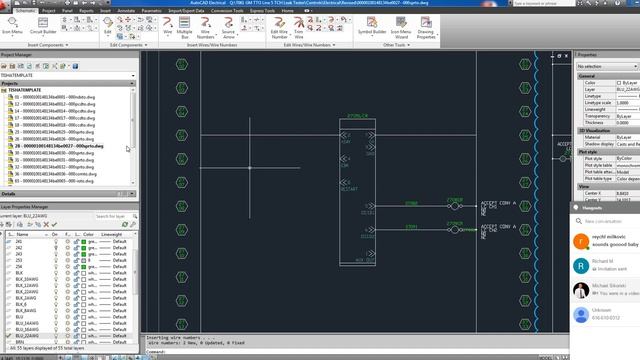Toggle the lock icon for layer 253
The width and height of the screenshot is (640, 360).
76,260
